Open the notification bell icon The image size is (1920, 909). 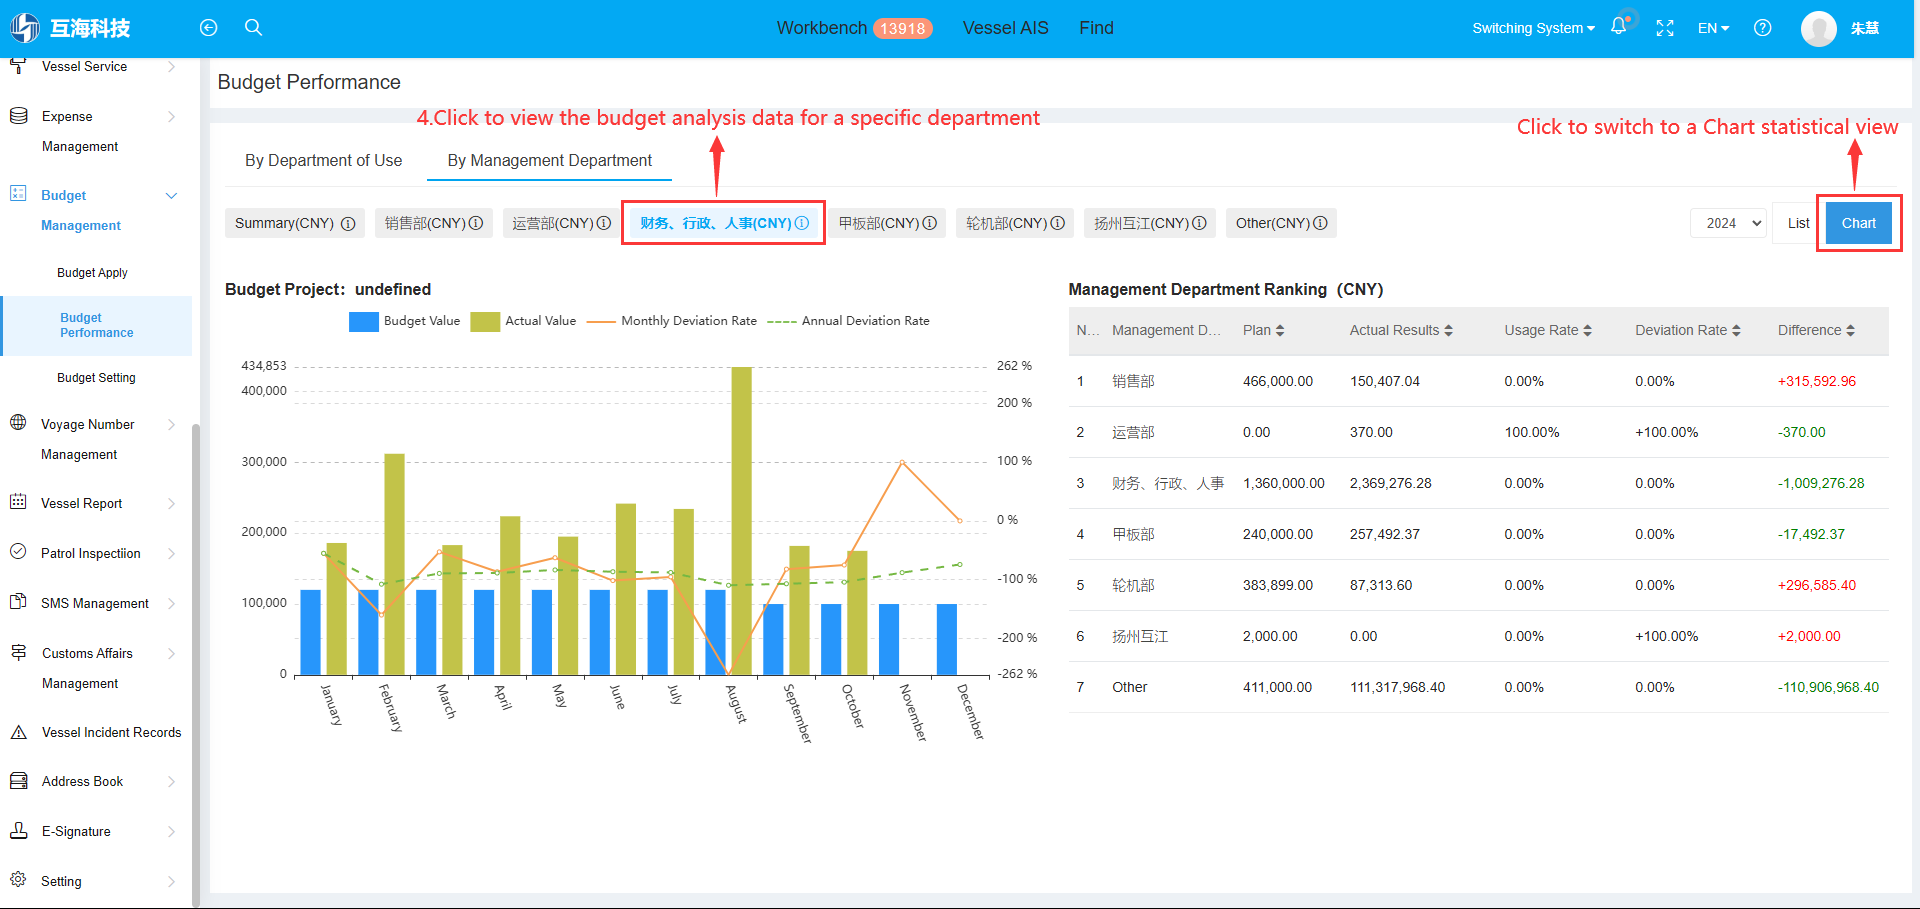click(x=1618, y=27)
